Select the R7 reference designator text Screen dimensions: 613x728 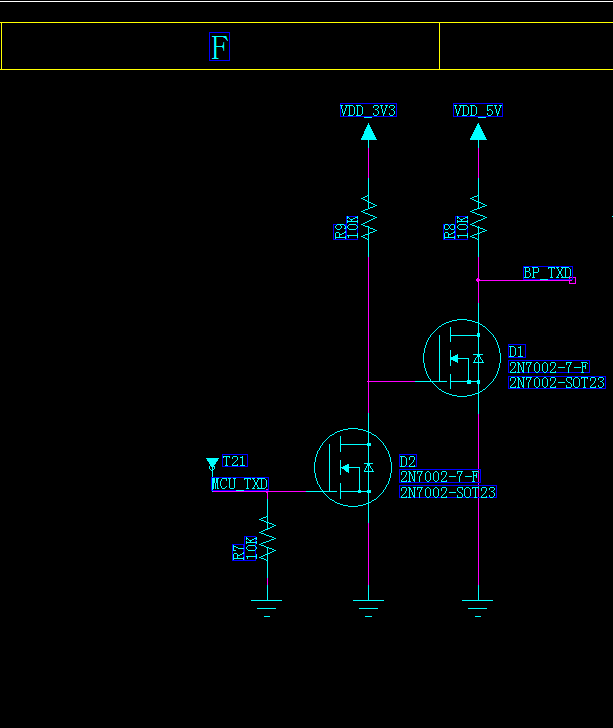click(238, 552)
